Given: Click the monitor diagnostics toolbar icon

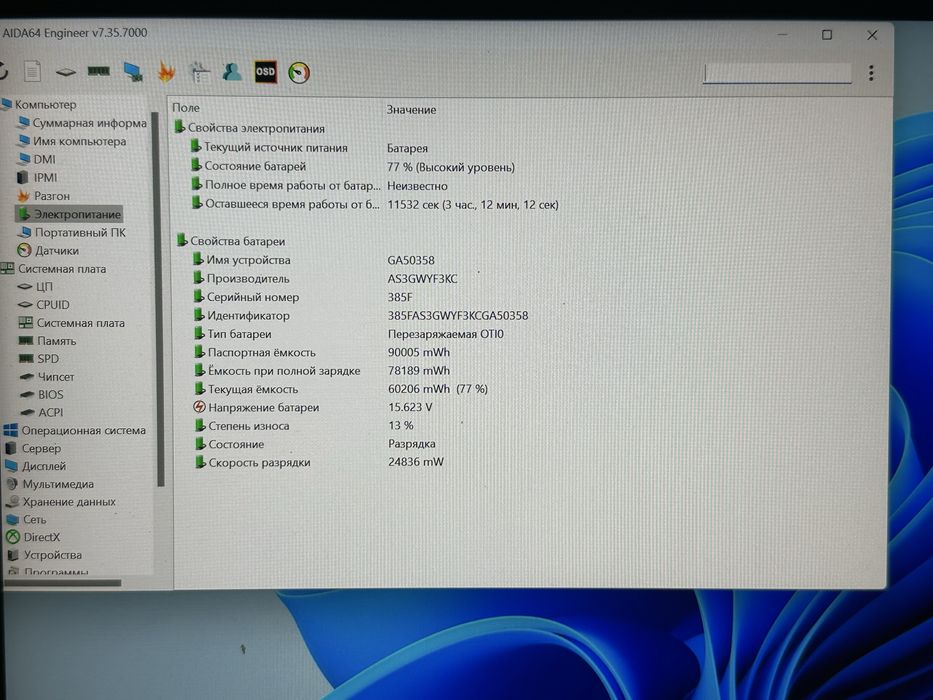Looking at the screenshot, I should [x=133, y=71].
